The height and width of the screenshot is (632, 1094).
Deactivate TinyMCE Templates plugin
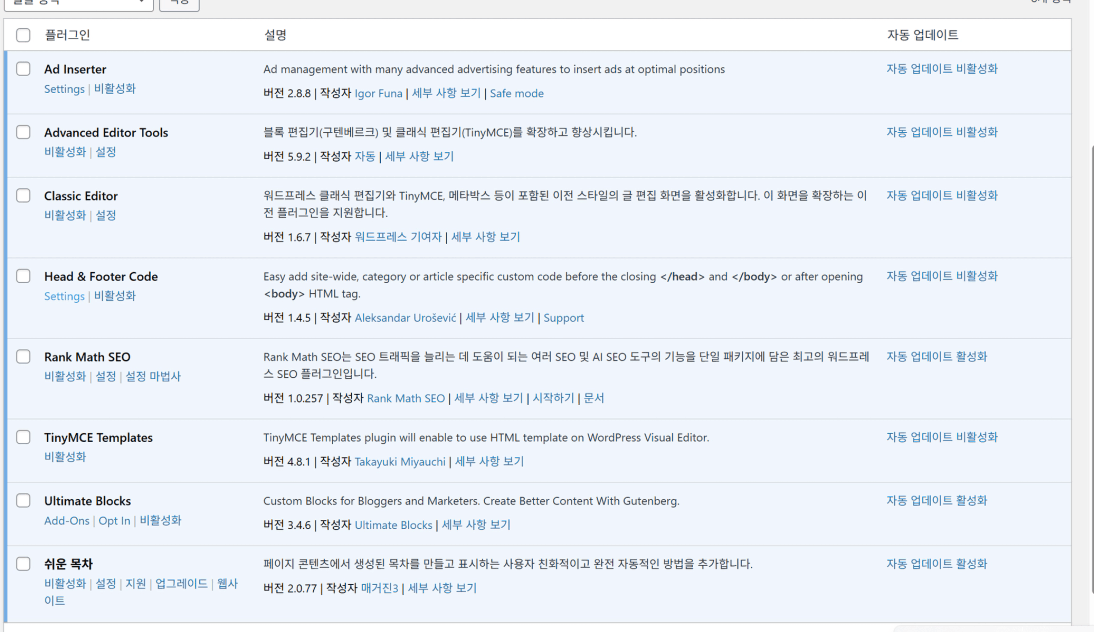coord(65,457)
